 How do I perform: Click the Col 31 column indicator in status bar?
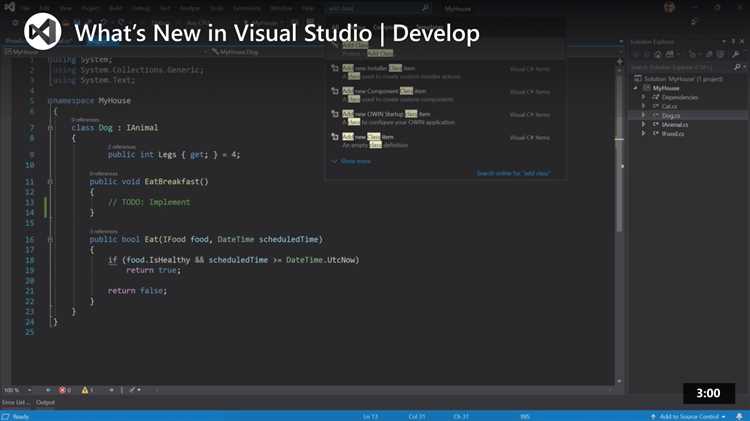click(x=417, y=417)
